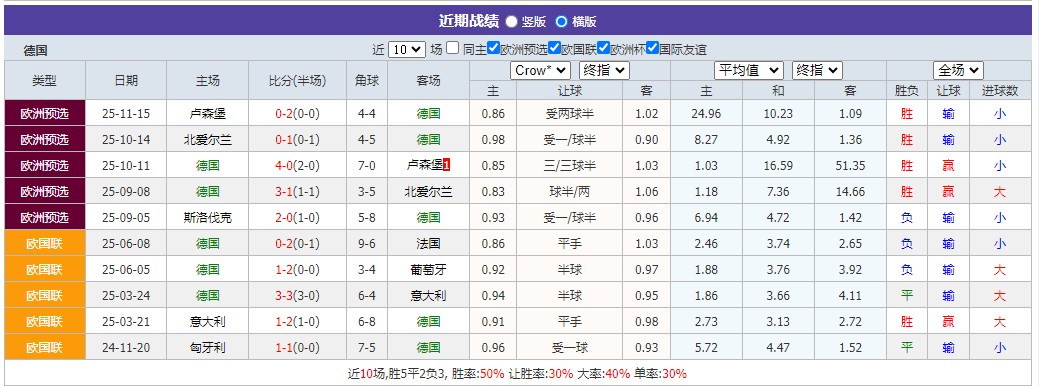Select the 竖版 radio option
This screenshot has height=386, width=1039.
tap(512, 21)
